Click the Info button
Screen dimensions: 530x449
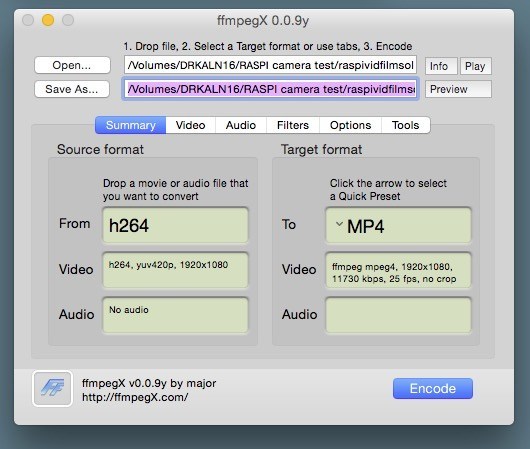[441, 66]
